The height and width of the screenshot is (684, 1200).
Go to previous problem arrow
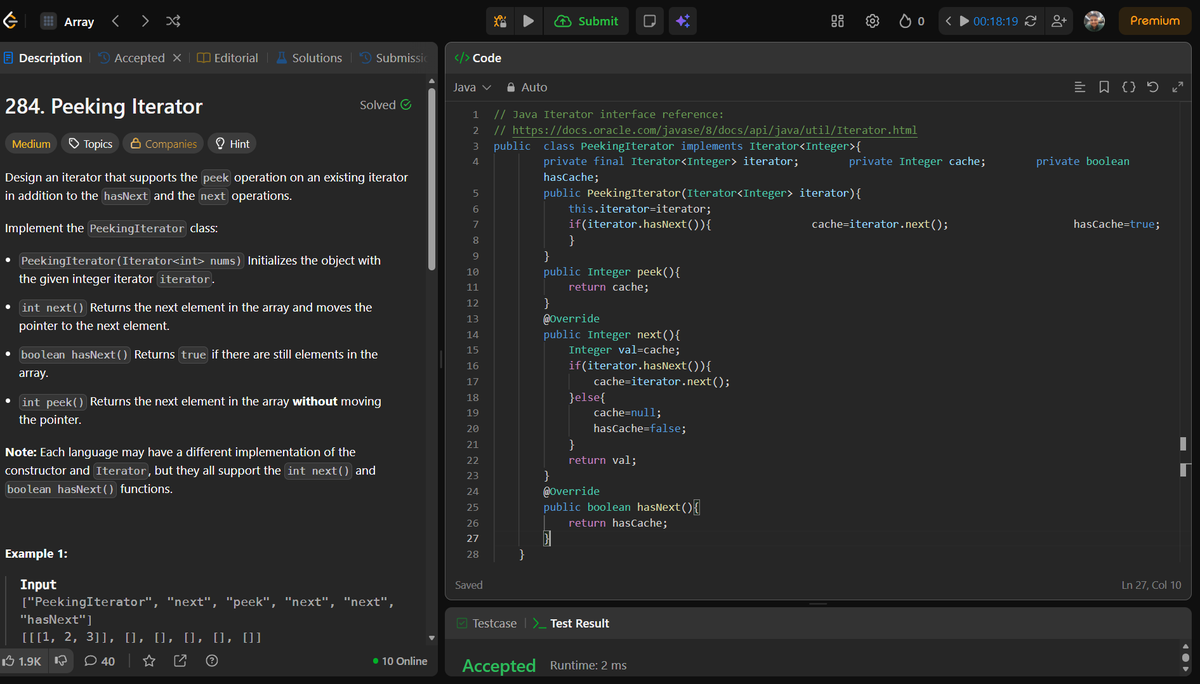[x=115, y=21]
